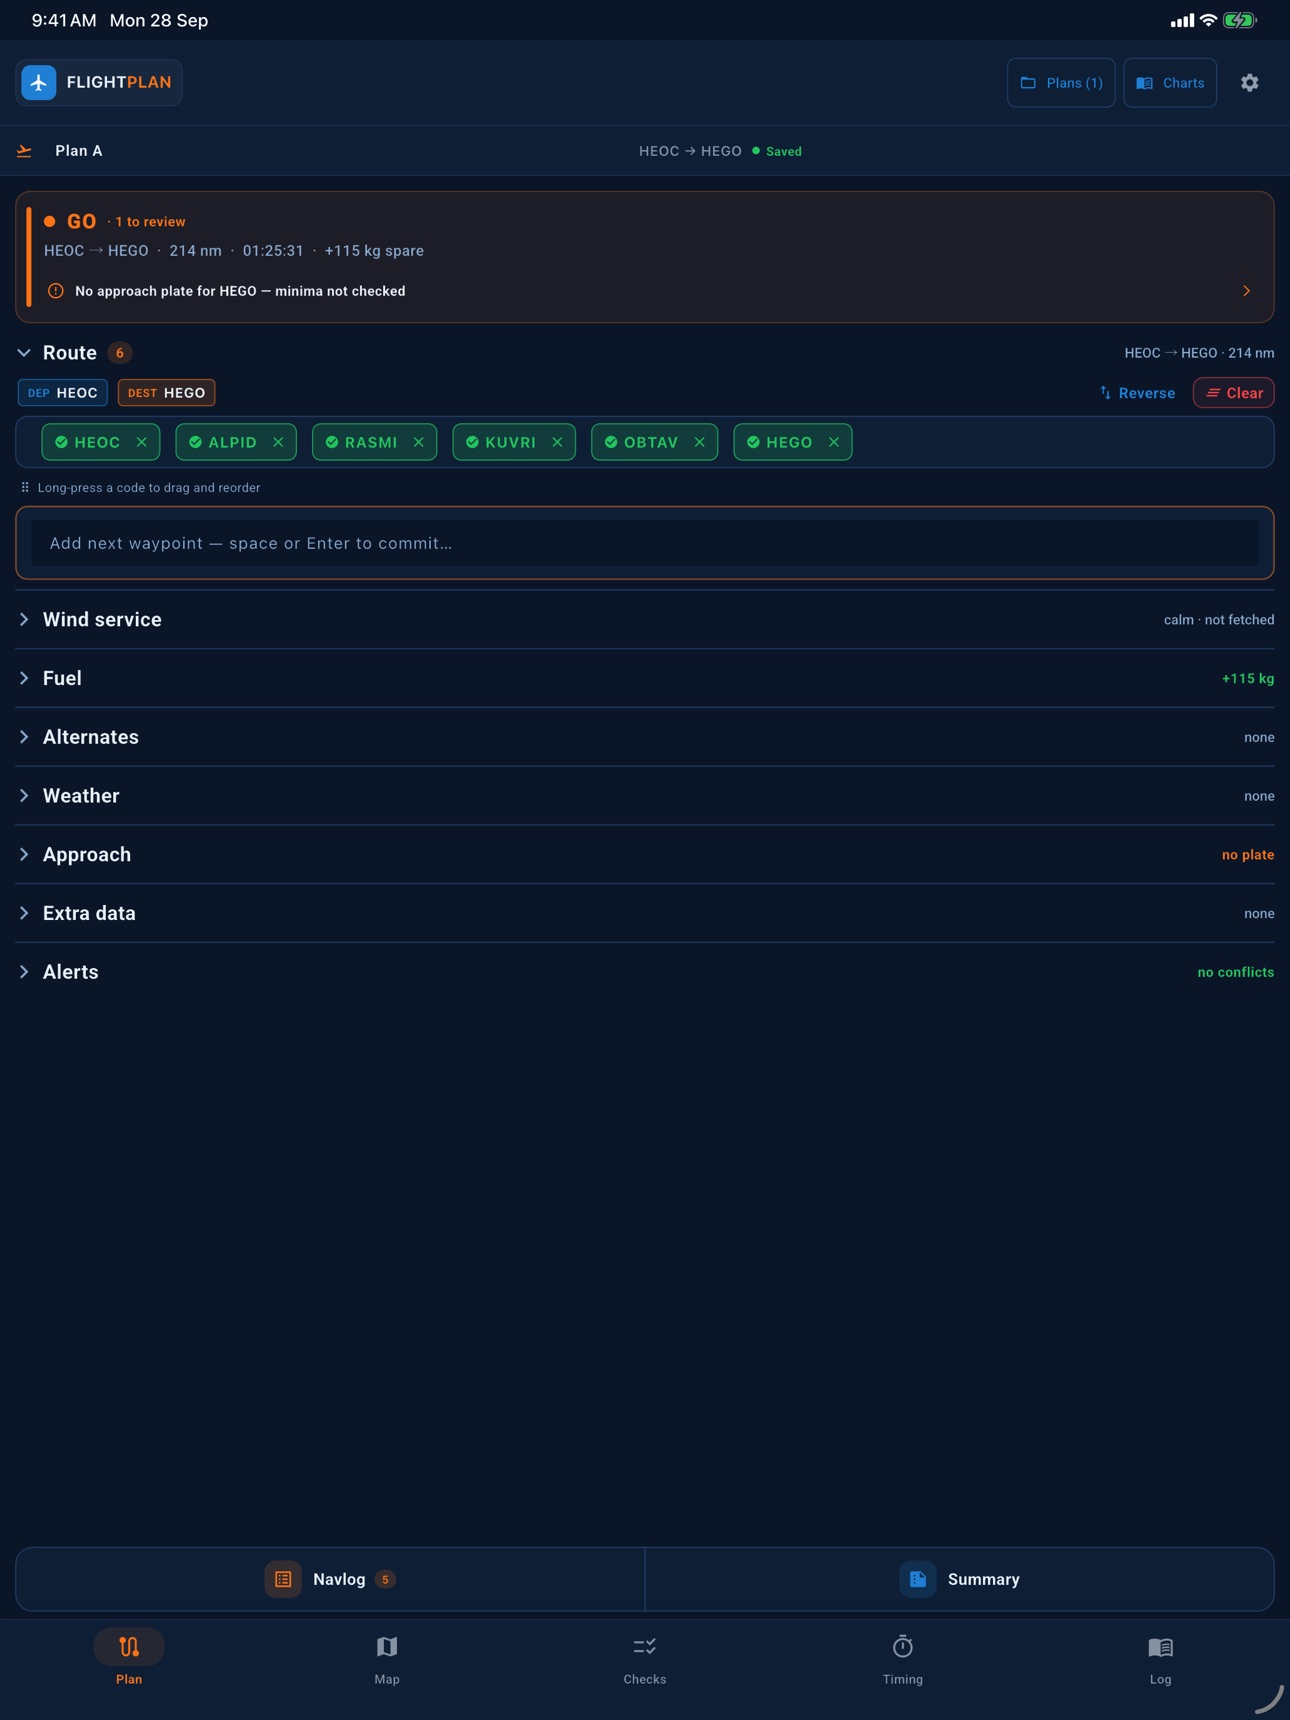Click the '+115 kg spare' summary text
The height and width of the screenshot is (1720, 1290).
click(374, 251)
